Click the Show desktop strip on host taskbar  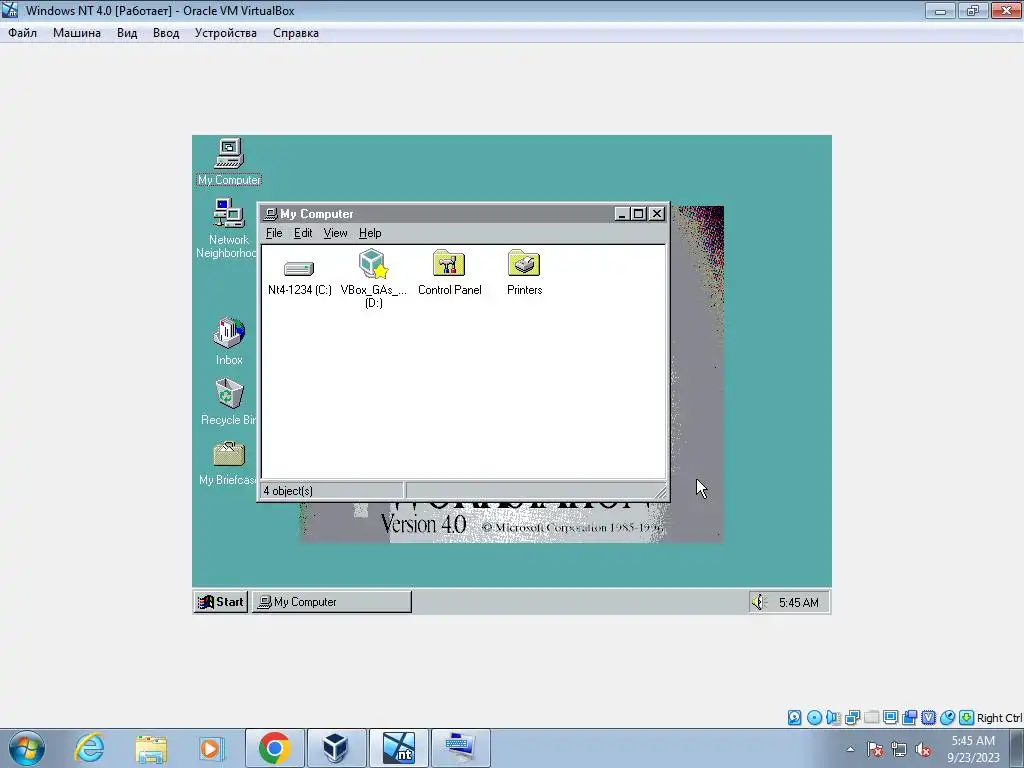1018,748
